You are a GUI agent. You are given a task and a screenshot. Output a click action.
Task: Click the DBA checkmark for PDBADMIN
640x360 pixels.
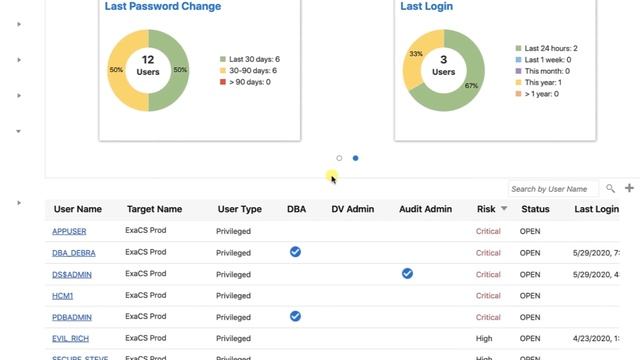pyautogui.click(x=296, y=316)
